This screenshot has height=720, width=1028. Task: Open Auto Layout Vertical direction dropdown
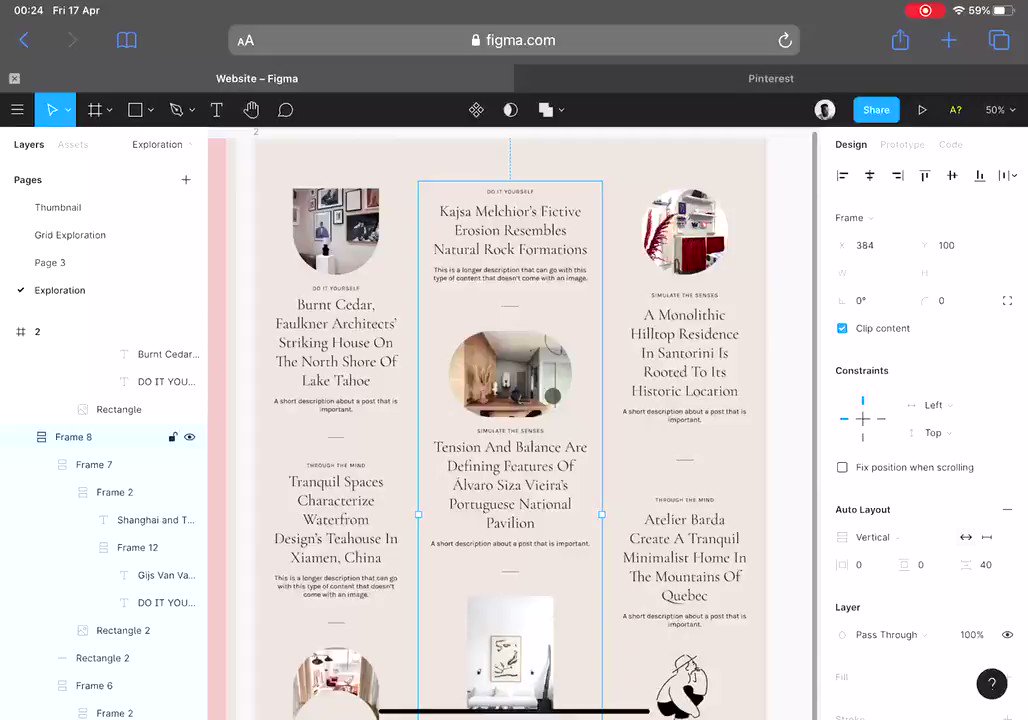877,537
